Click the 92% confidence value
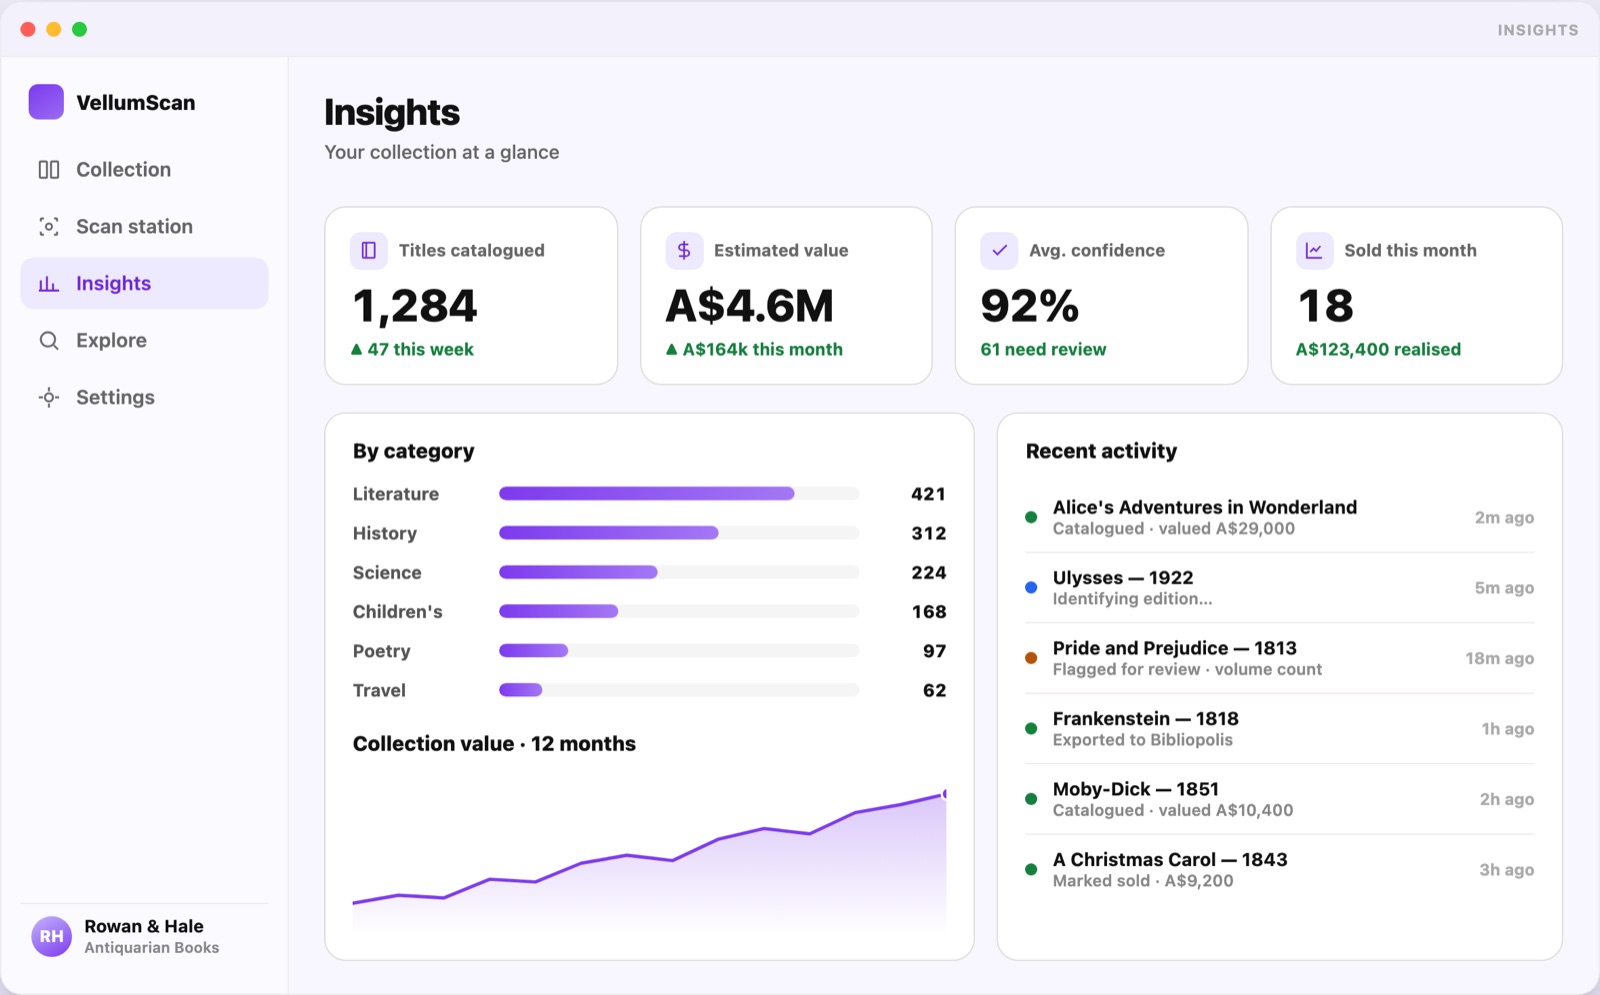 point(1030,306)
